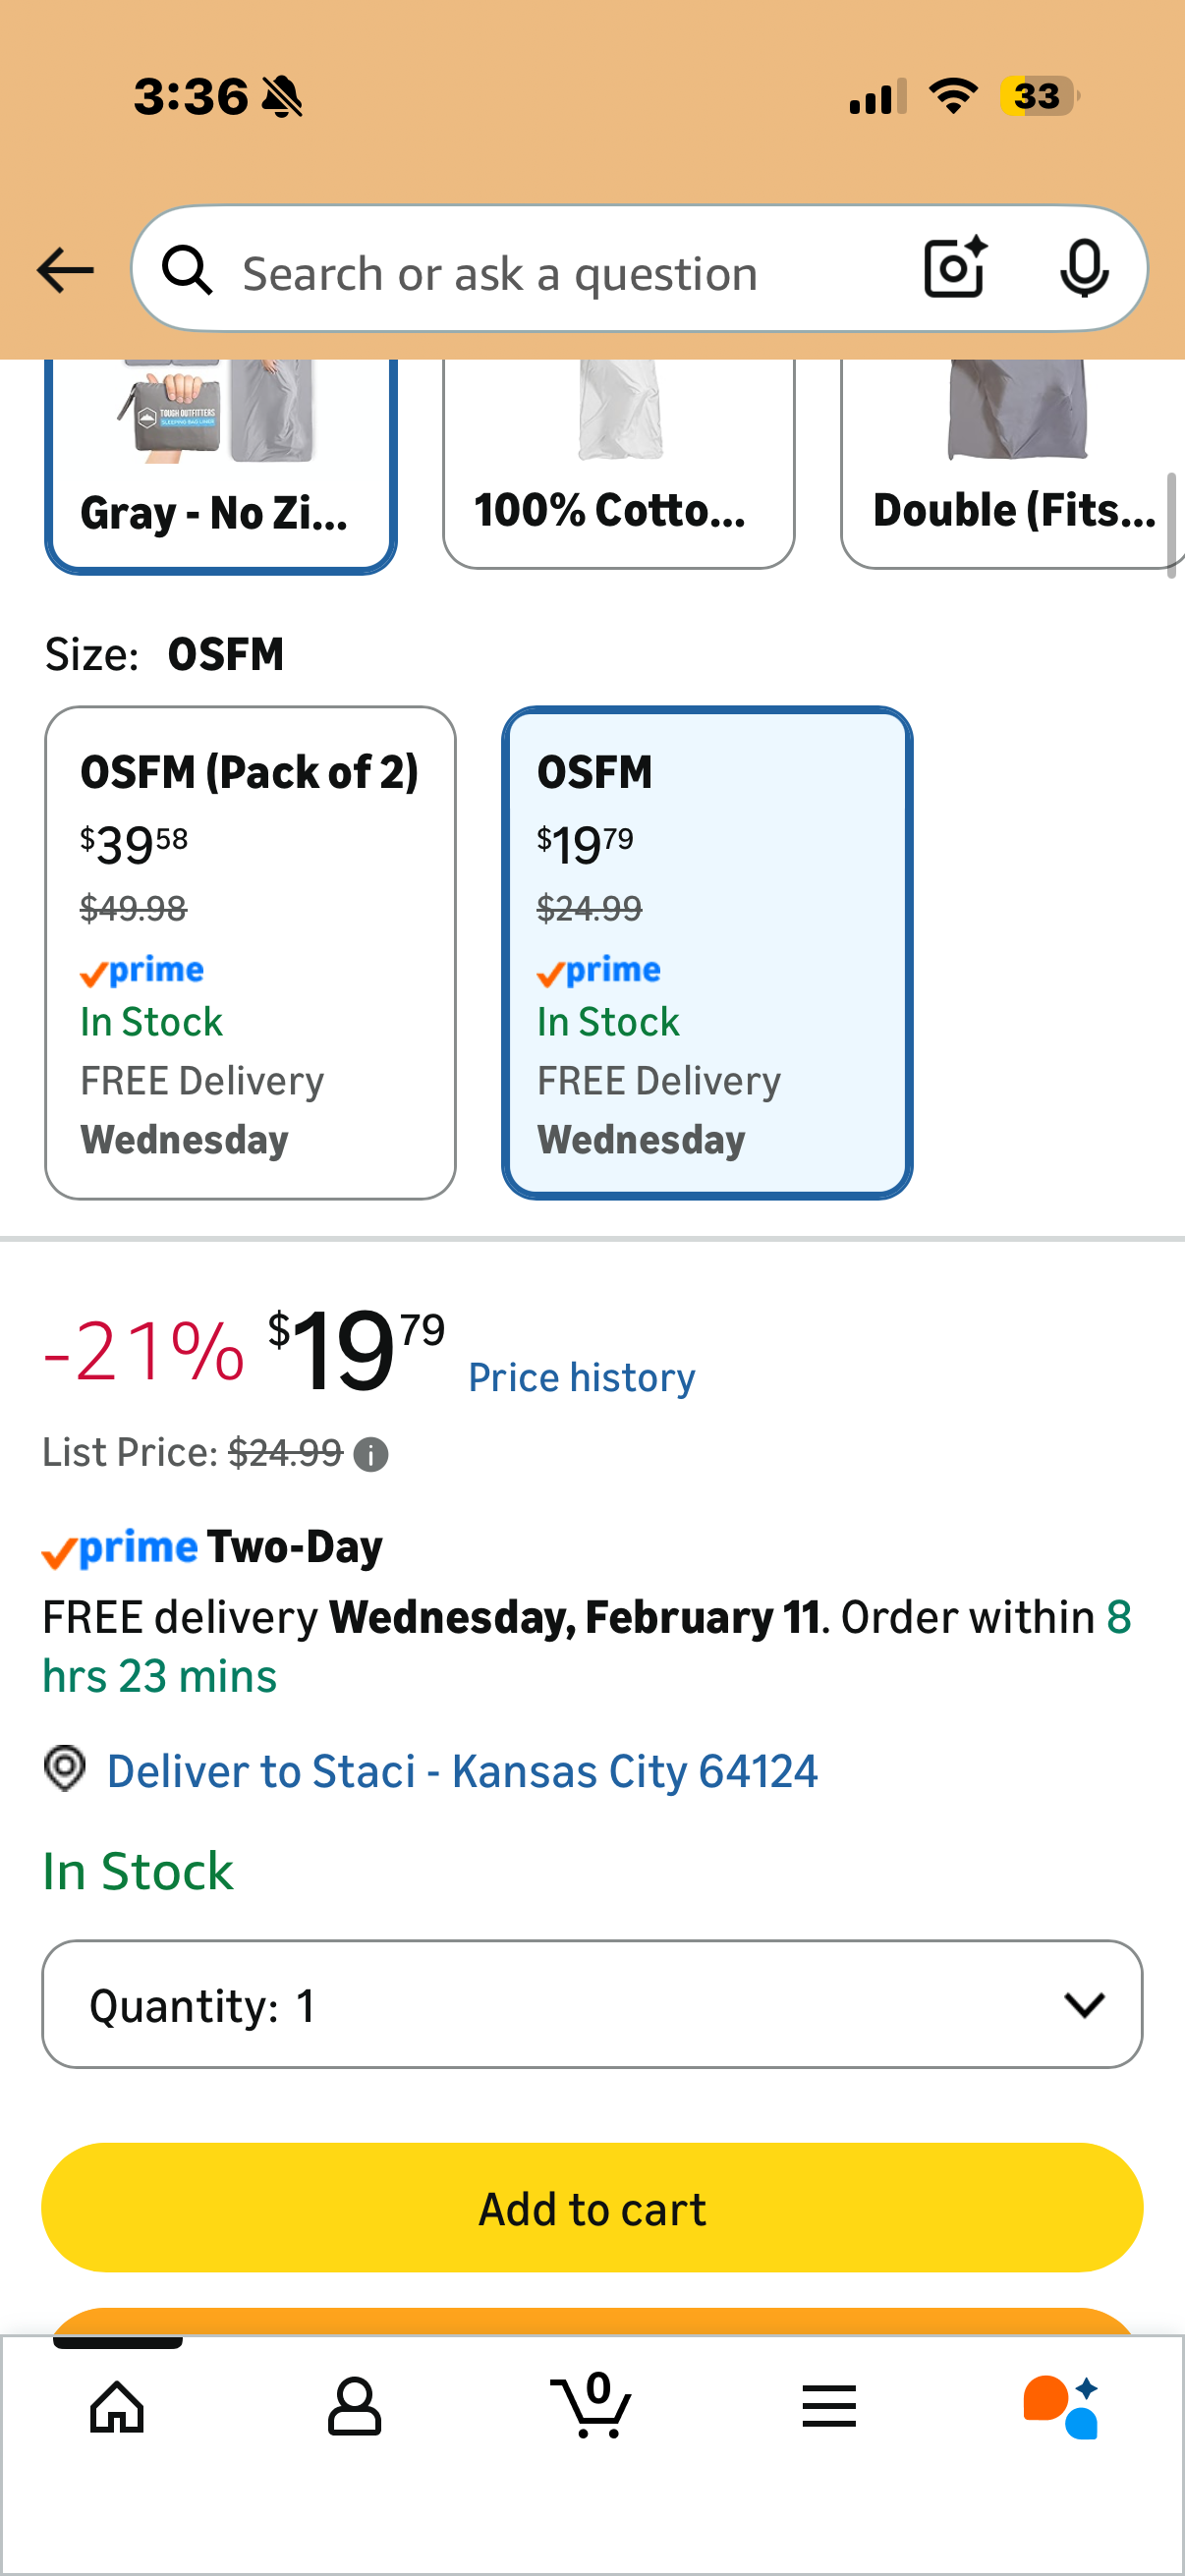1185x2576 pixels.
Task: Open the account profile tab
Action: pos(354,2407)
